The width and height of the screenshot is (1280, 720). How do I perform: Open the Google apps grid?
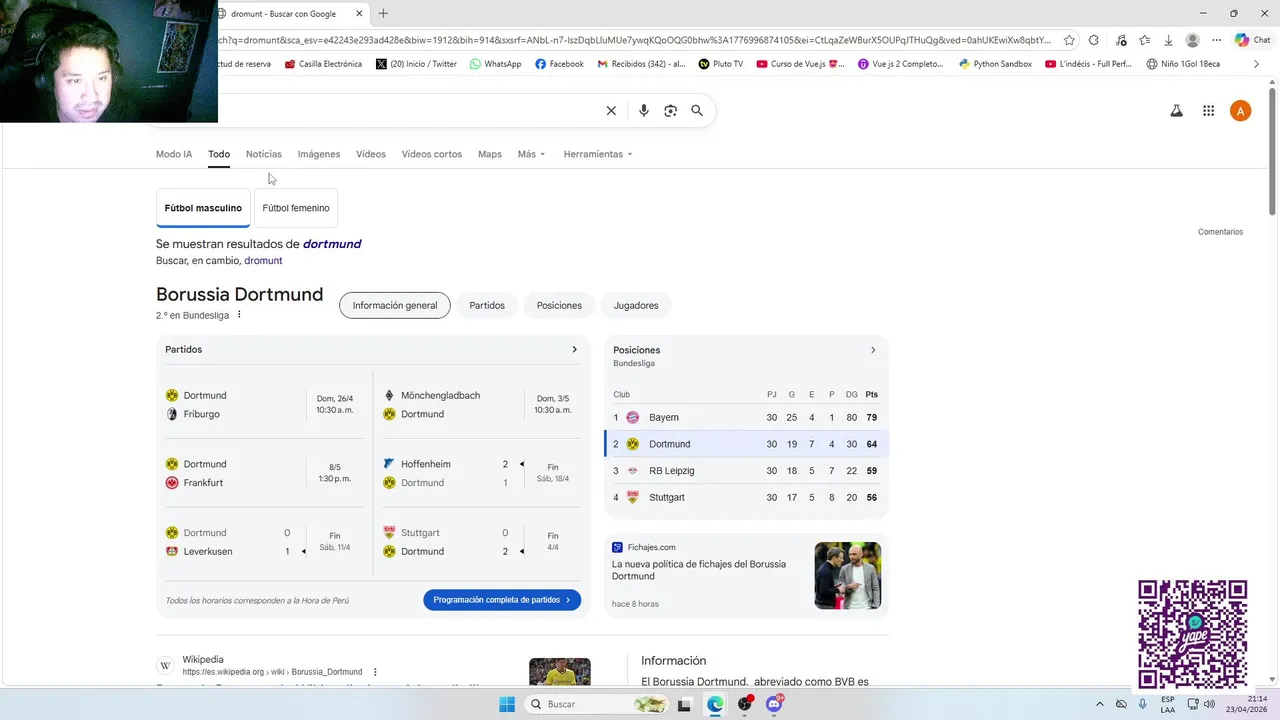point(1208,111)
